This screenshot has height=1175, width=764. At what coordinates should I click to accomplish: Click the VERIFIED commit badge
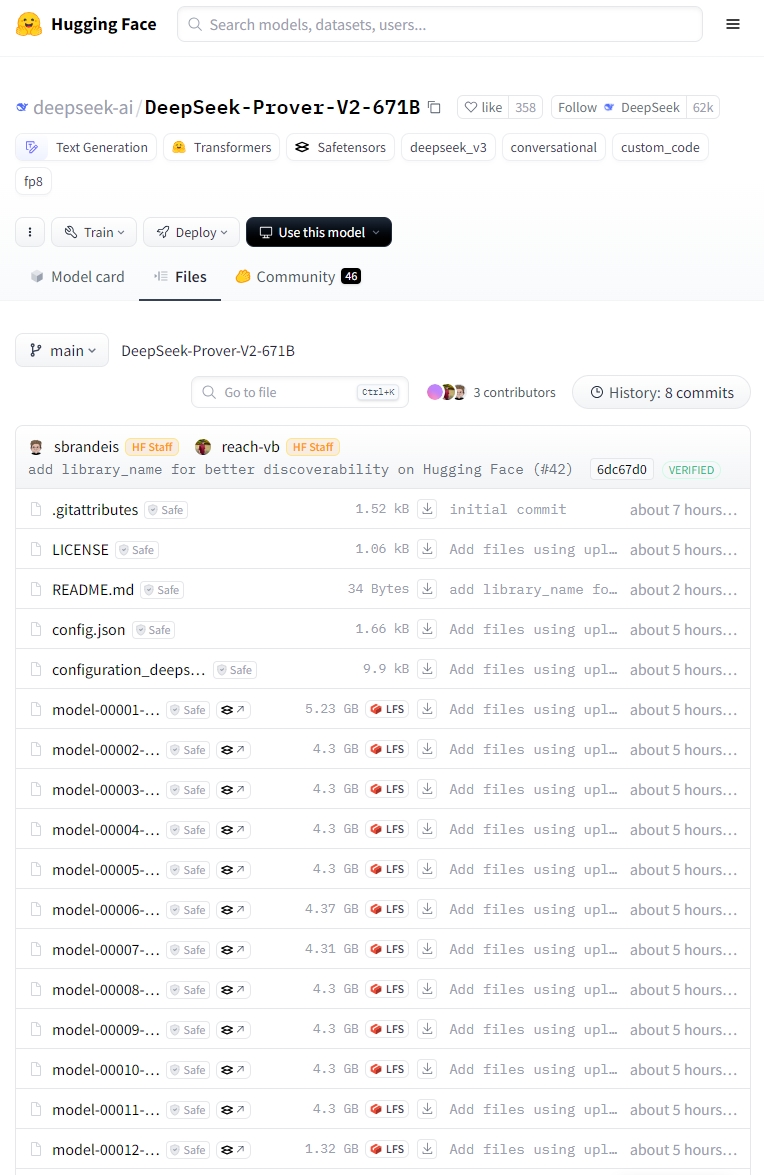691,470
